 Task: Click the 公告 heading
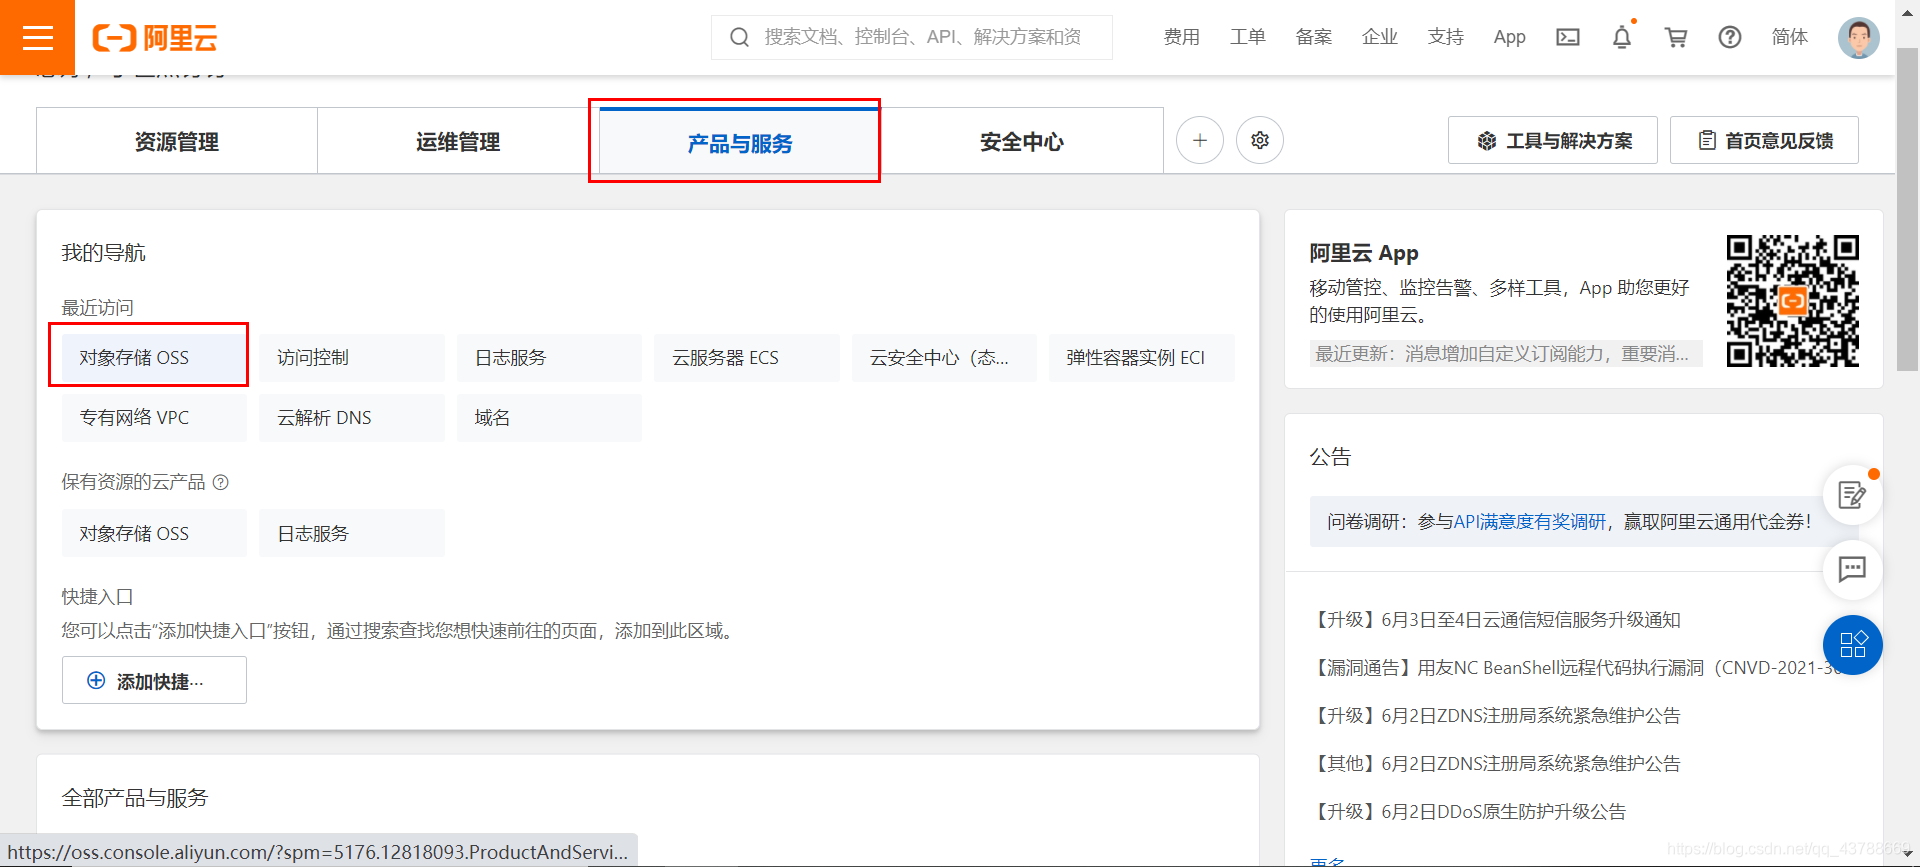[1330, 456]
